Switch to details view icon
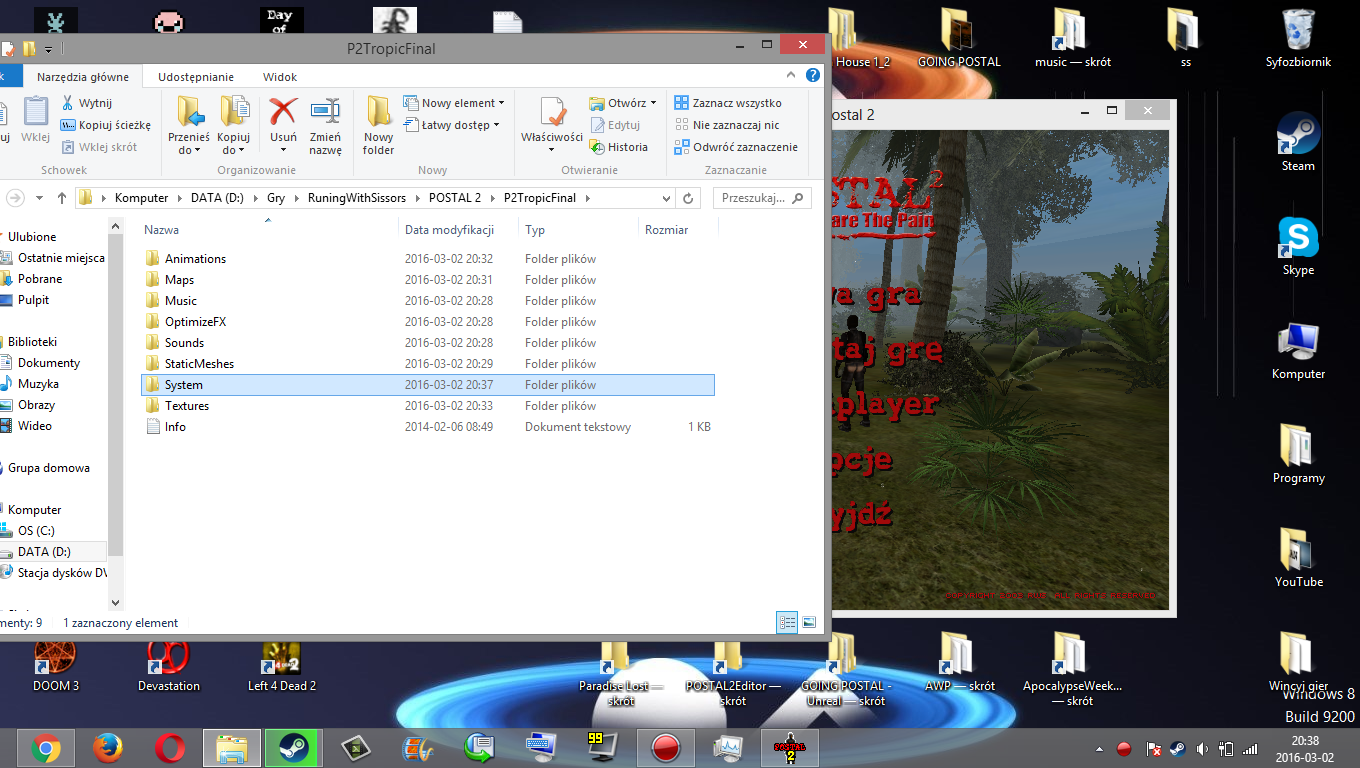Image resolution: width=1360 pixels, height=768 pixels. (x=787, y=622)
